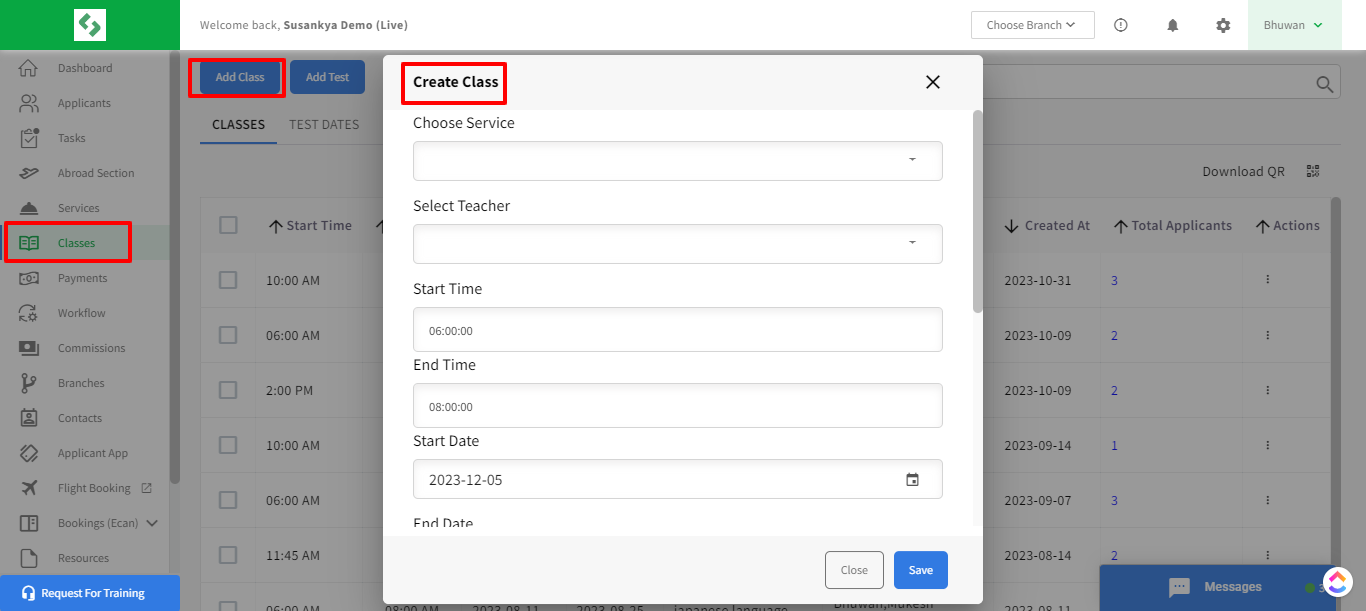This screenshot has width=1366, height=611.
Task: Save the new class
Action: tap(919, 569)
